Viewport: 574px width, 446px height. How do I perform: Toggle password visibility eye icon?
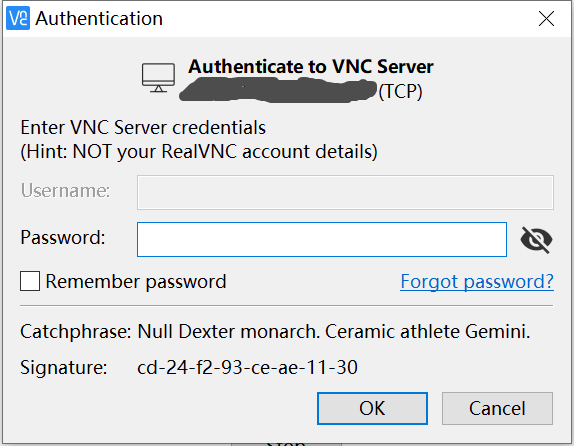point(536,240)
